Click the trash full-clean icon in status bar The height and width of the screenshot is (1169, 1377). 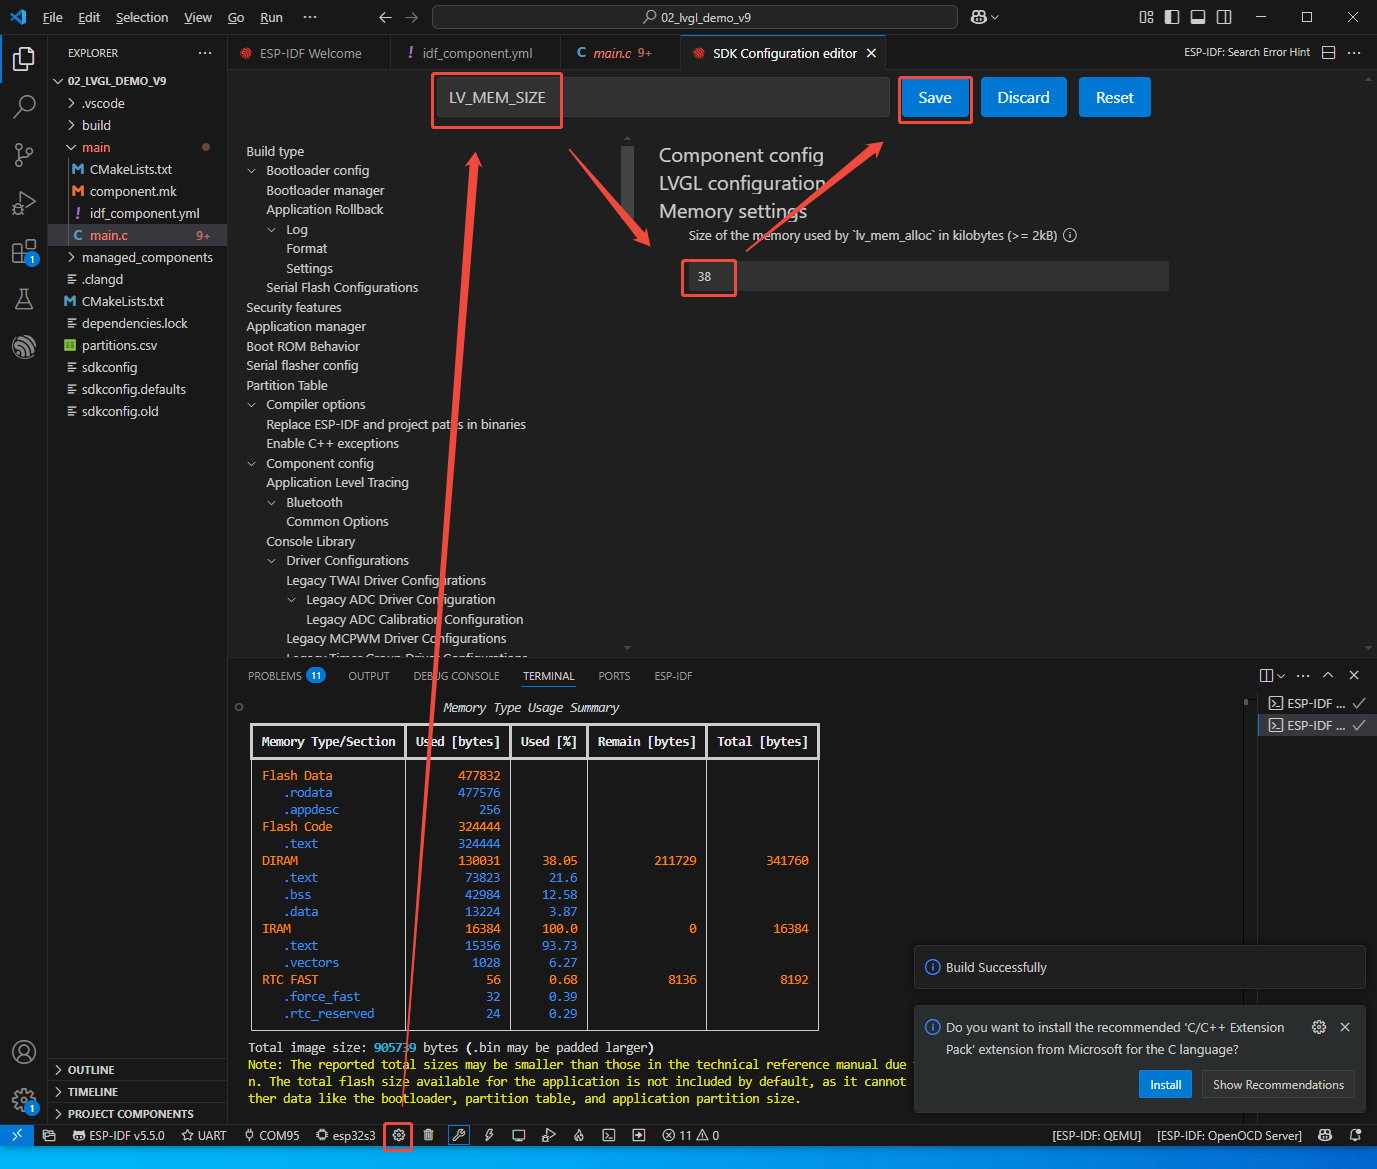click(x=428, y=1135)
